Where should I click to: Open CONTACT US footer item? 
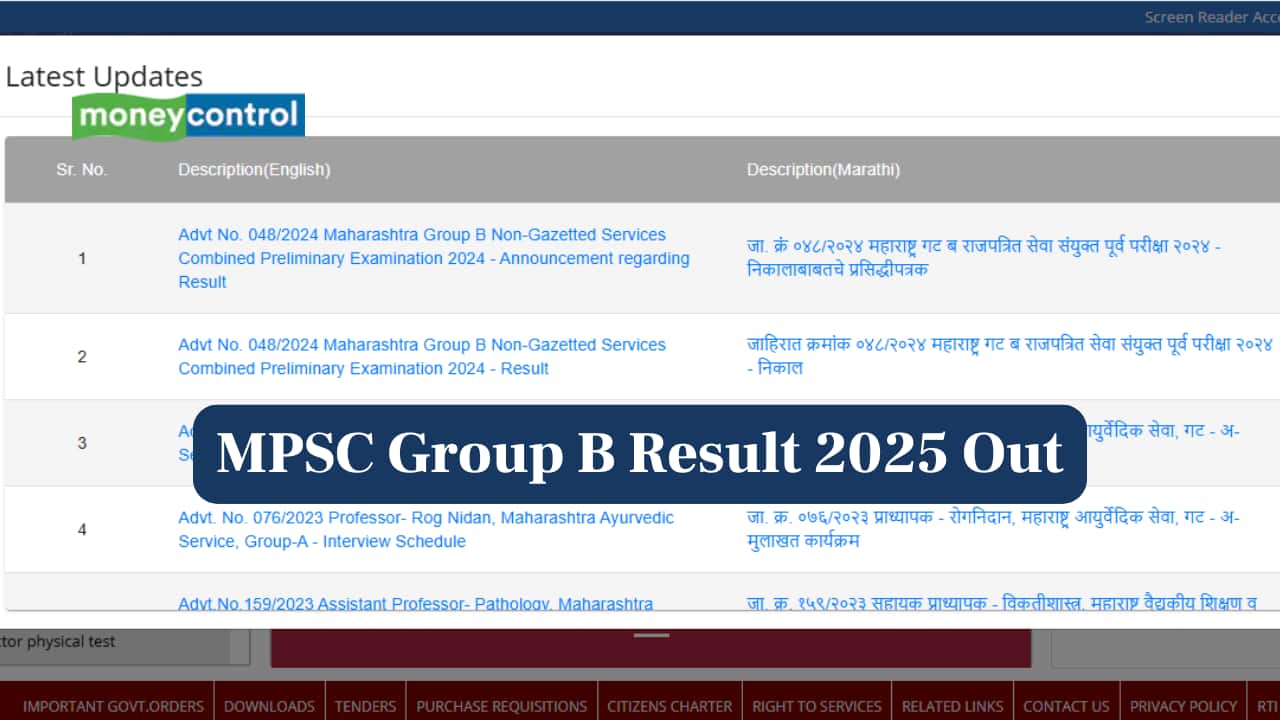(1066, 706)
